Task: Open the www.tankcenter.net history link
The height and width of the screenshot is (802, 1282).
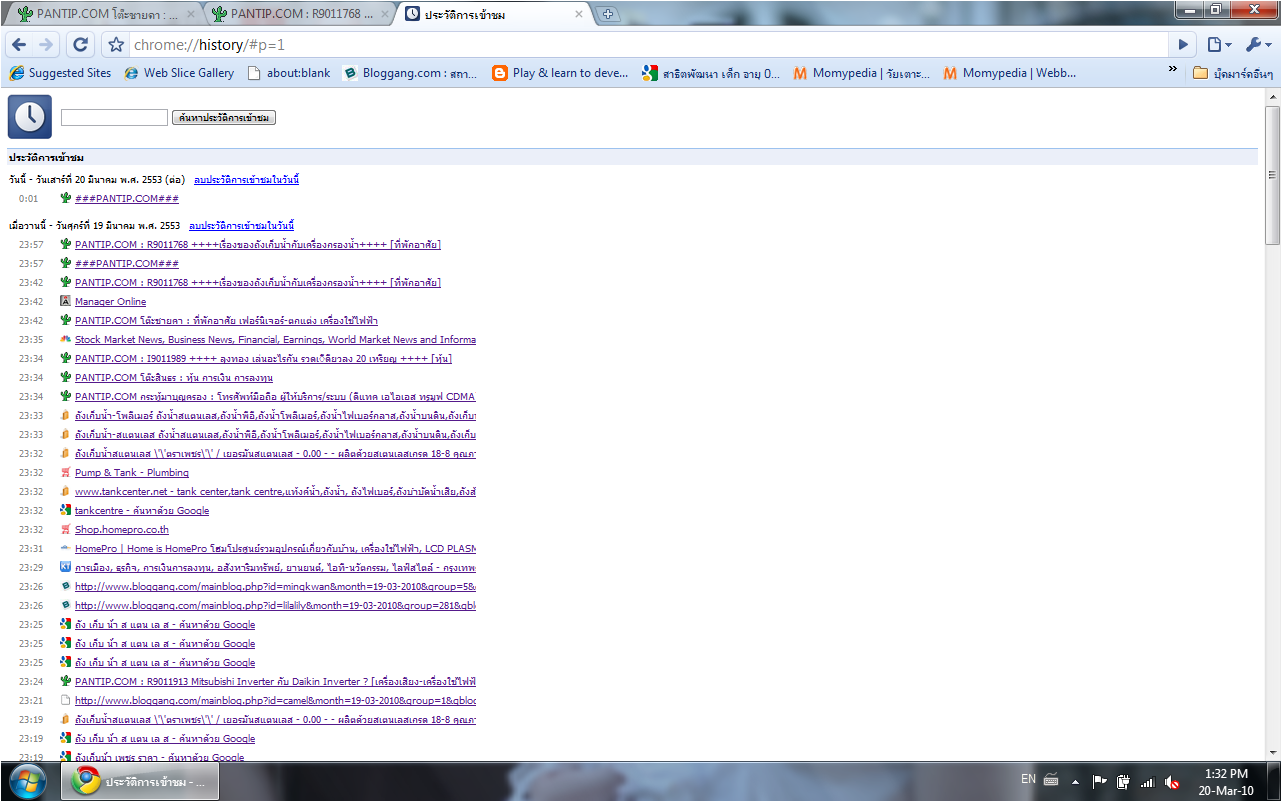Action: 275,492
